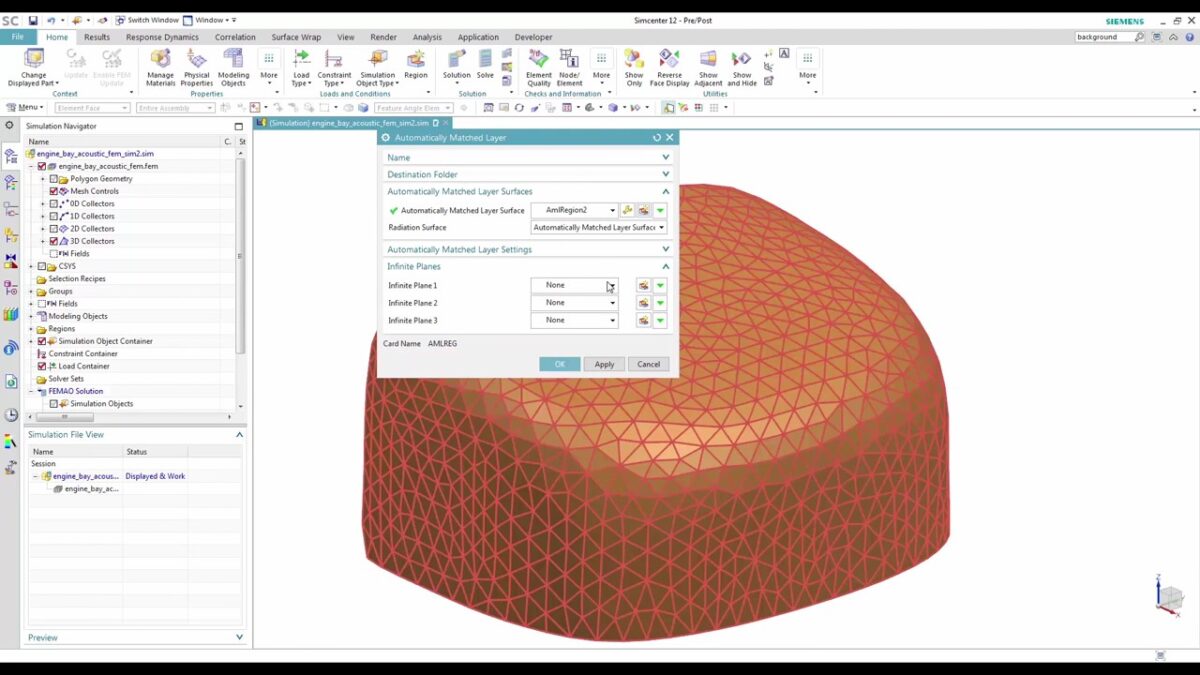Click the create-plane icon for Infinite Plane 1
The height and width of the screenshot is (675, 1200).
[643, 285]
